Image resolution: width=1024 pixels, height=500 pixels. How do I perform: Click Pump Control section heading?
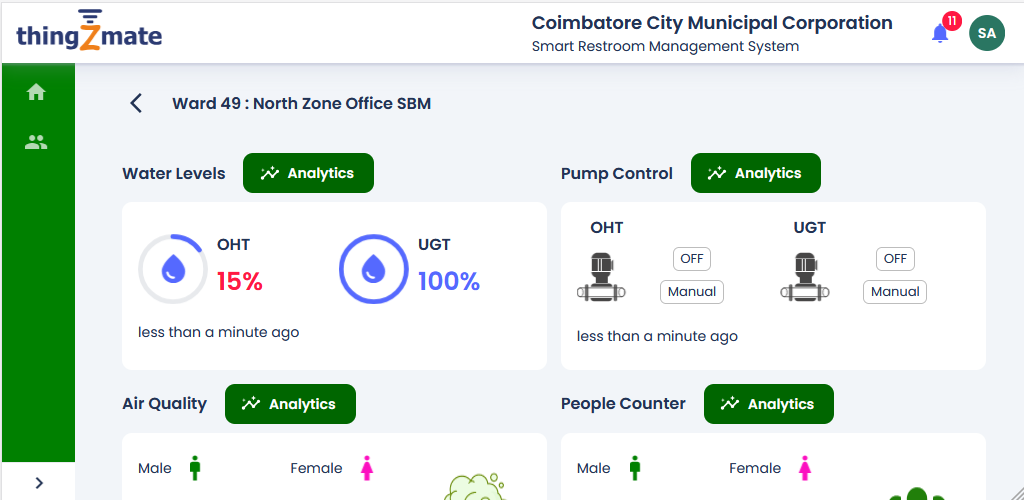click(x=616, y=174)
